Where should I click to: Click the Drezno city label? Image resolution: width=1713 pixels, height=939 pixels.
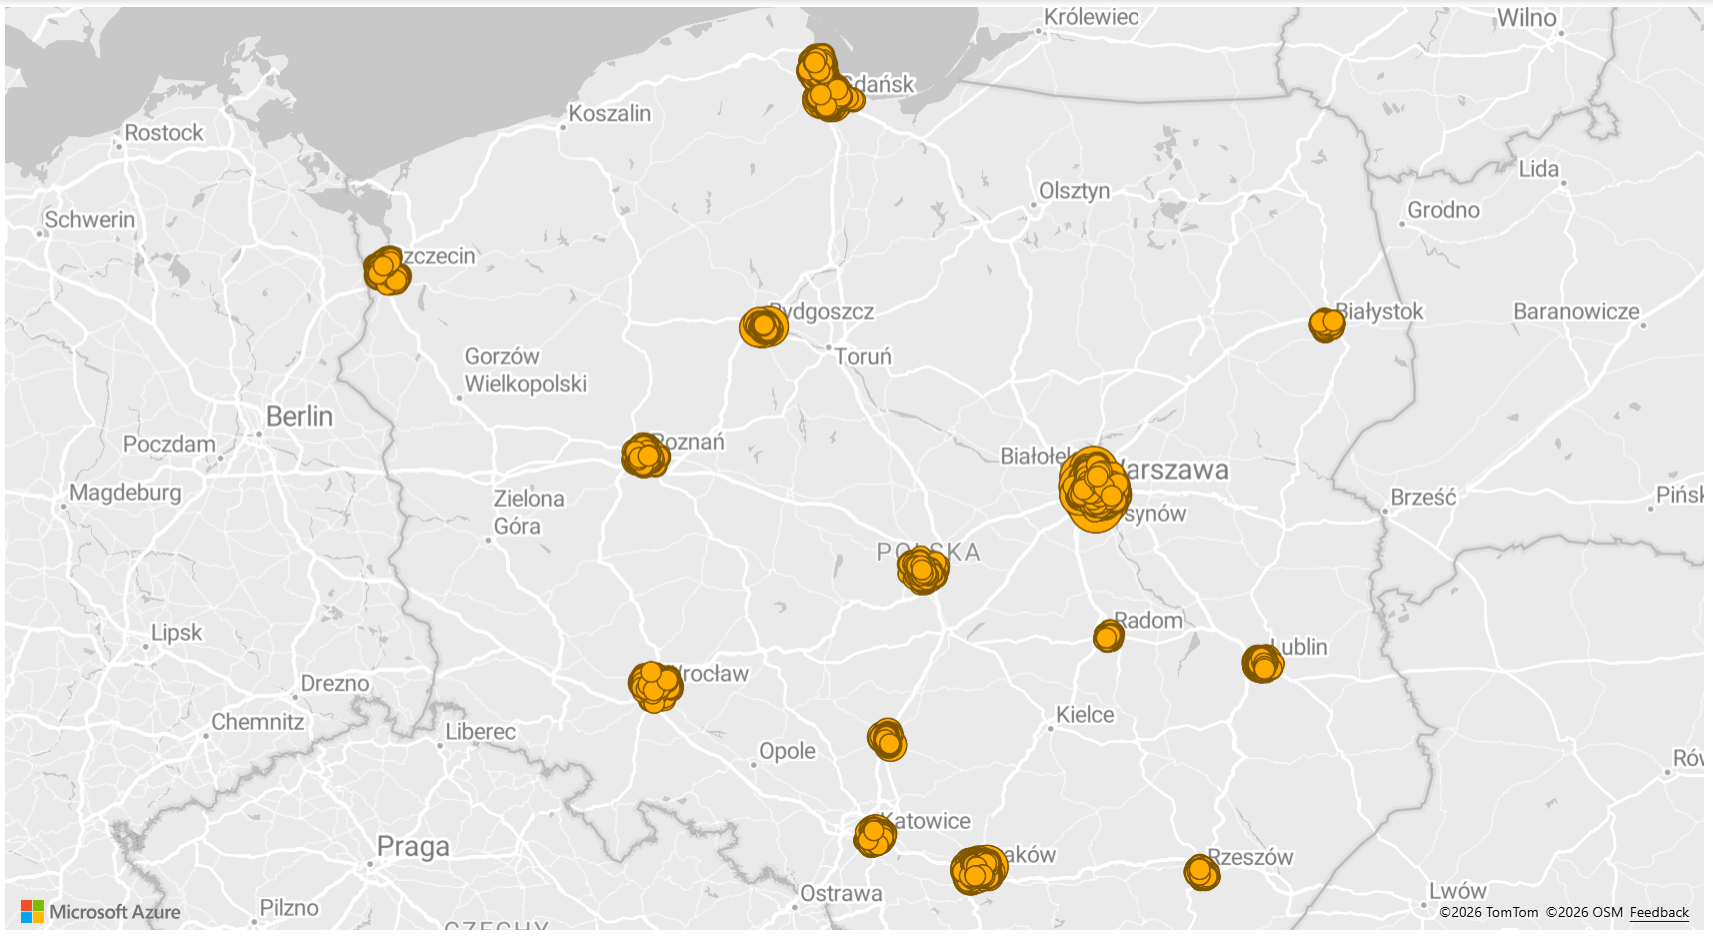coord(335,683)
